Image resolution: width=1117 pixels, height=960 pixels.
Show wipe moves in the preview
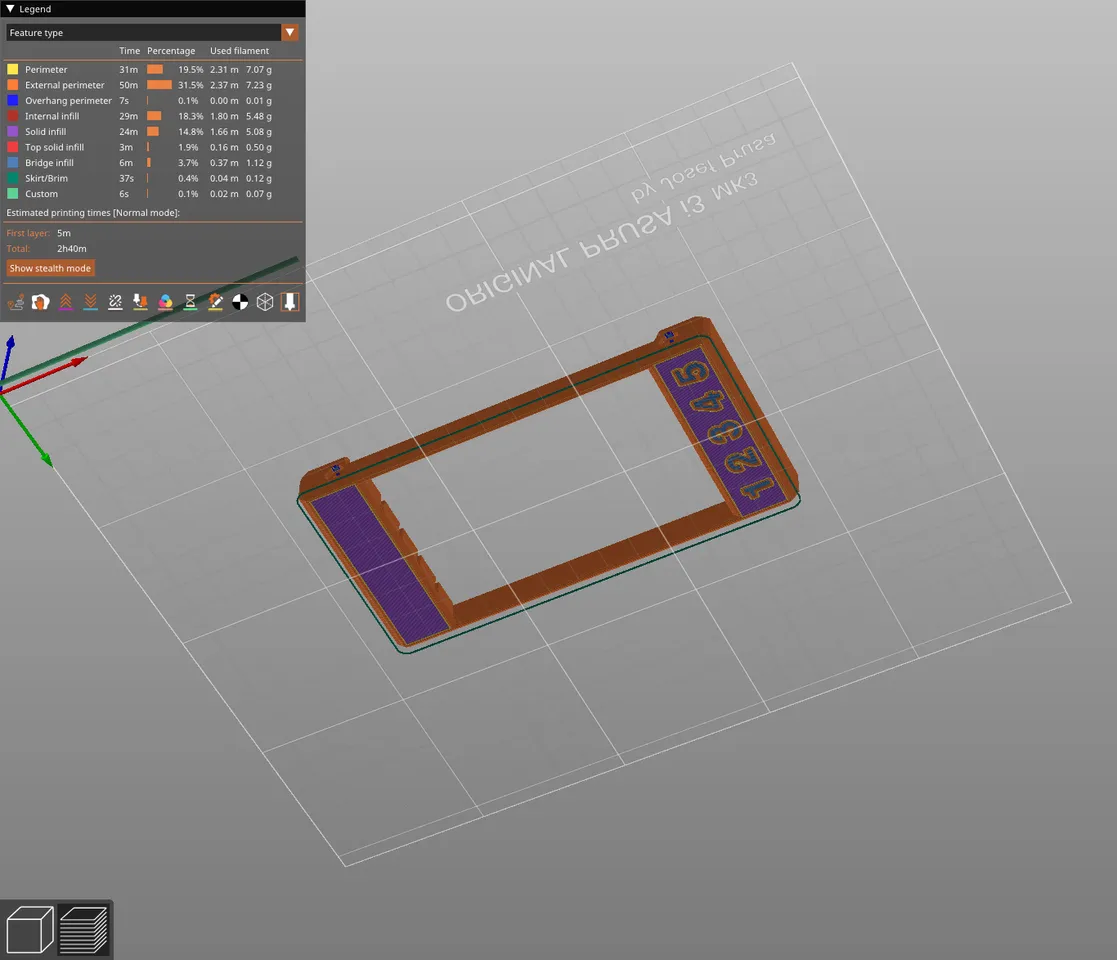(40, 301)
